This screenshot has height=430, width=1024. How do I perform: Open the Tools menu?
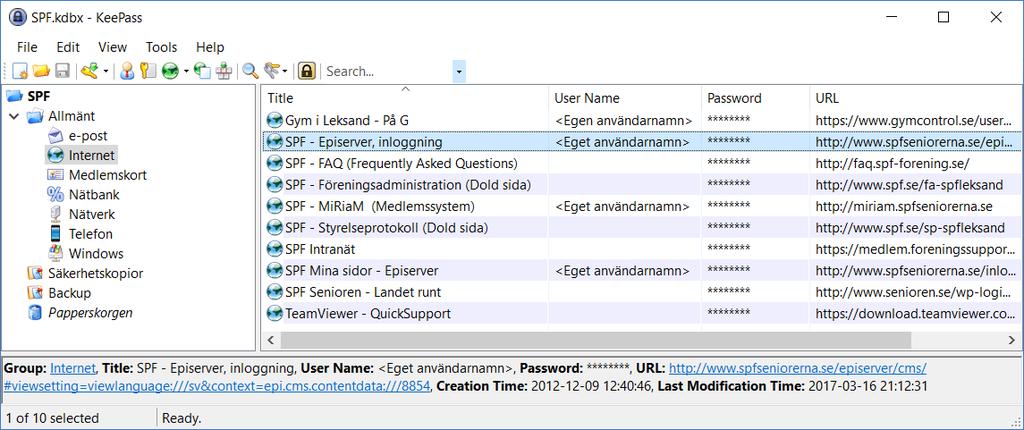(161, 47)
